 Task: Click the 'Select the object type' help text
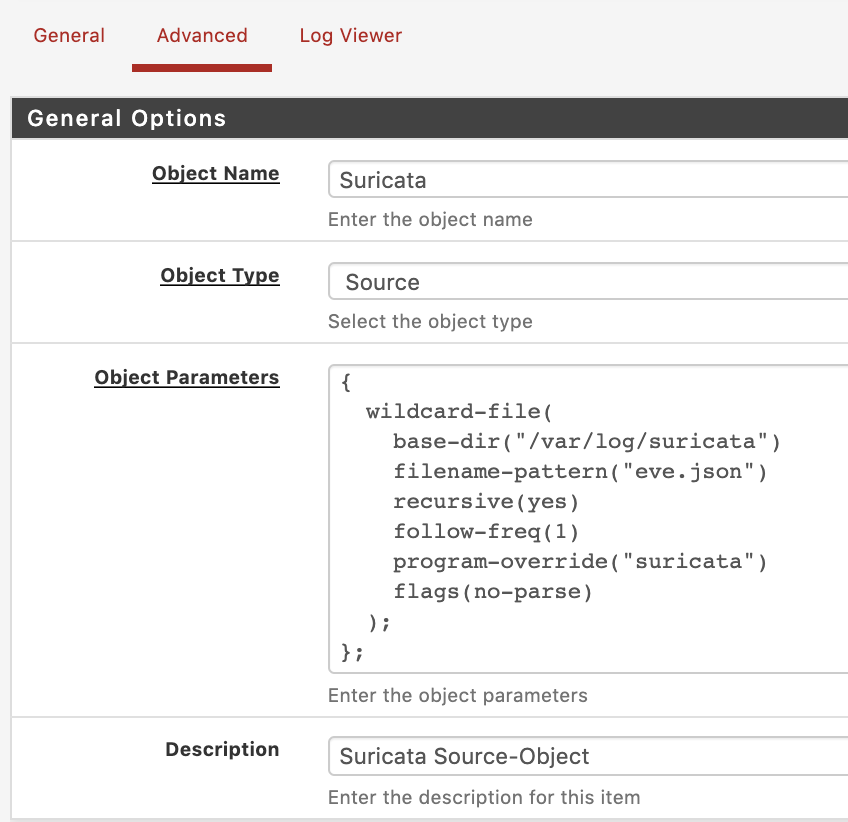coord(430,322)
